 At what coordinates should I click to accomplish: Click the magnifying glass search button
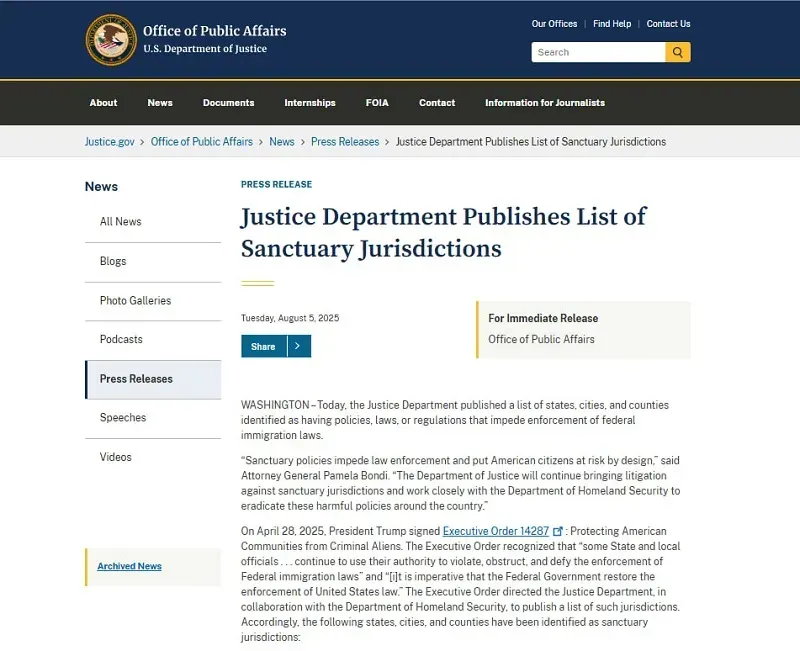pos(678,52)
